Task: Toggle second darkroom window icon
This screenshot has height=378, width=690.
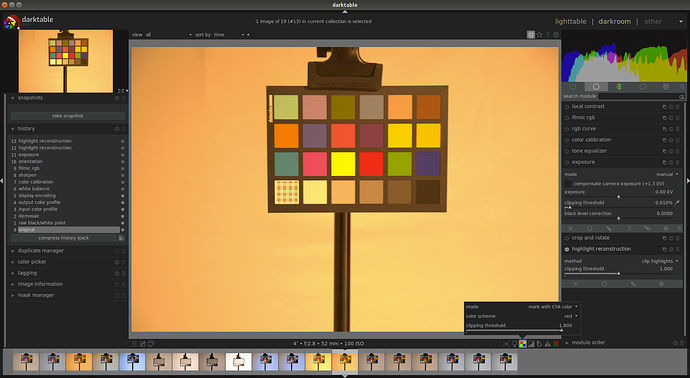Action: (x=151, y=344)
